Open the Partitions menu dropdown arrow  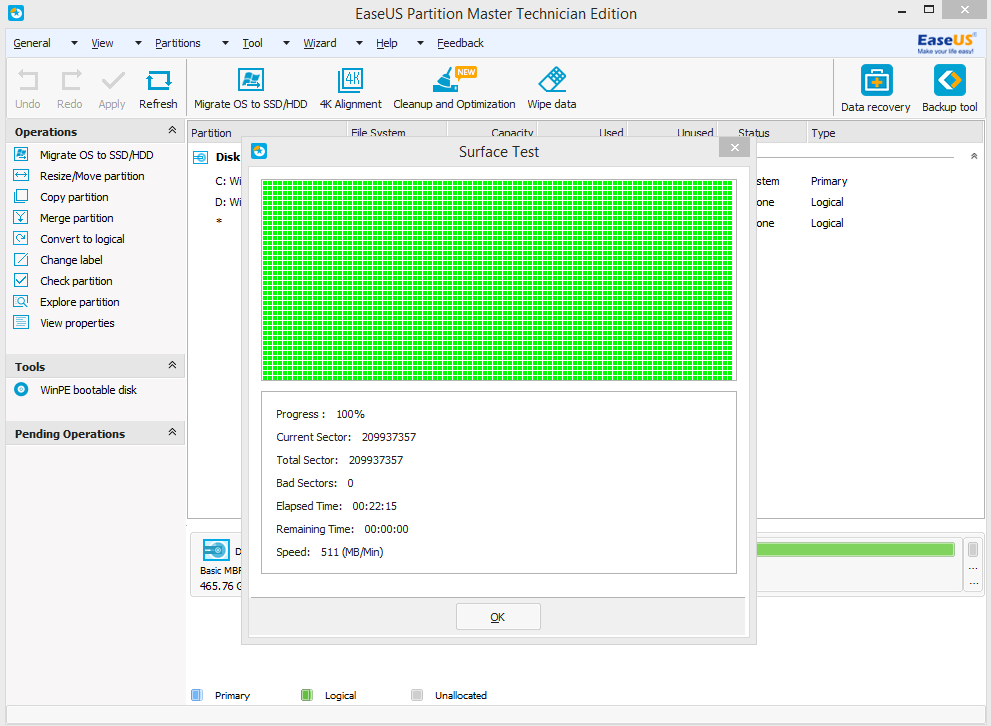[x=225, y=43]
